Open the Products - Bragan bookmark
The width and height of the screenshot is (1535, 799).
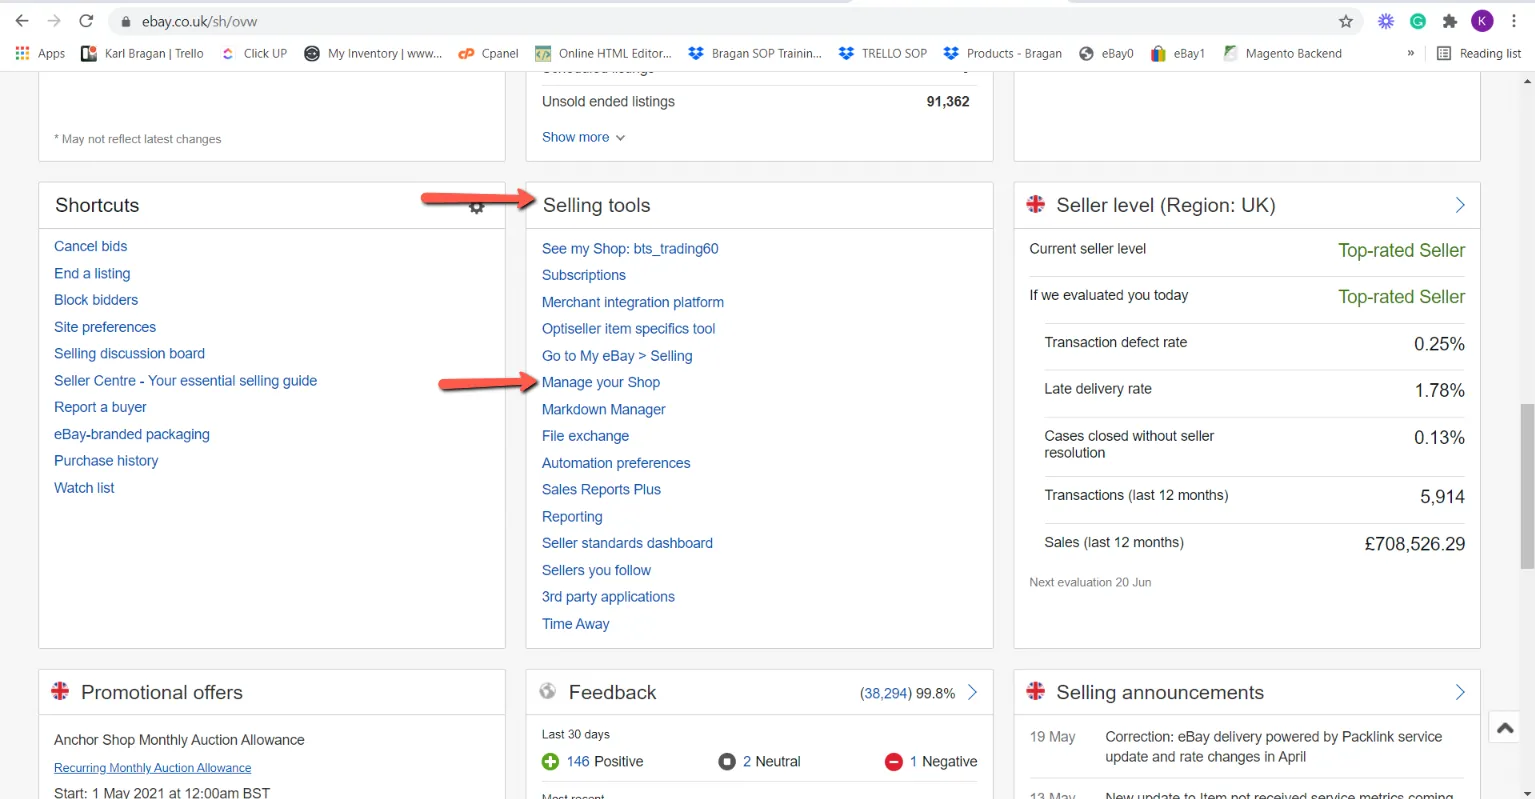point(1003,53)
